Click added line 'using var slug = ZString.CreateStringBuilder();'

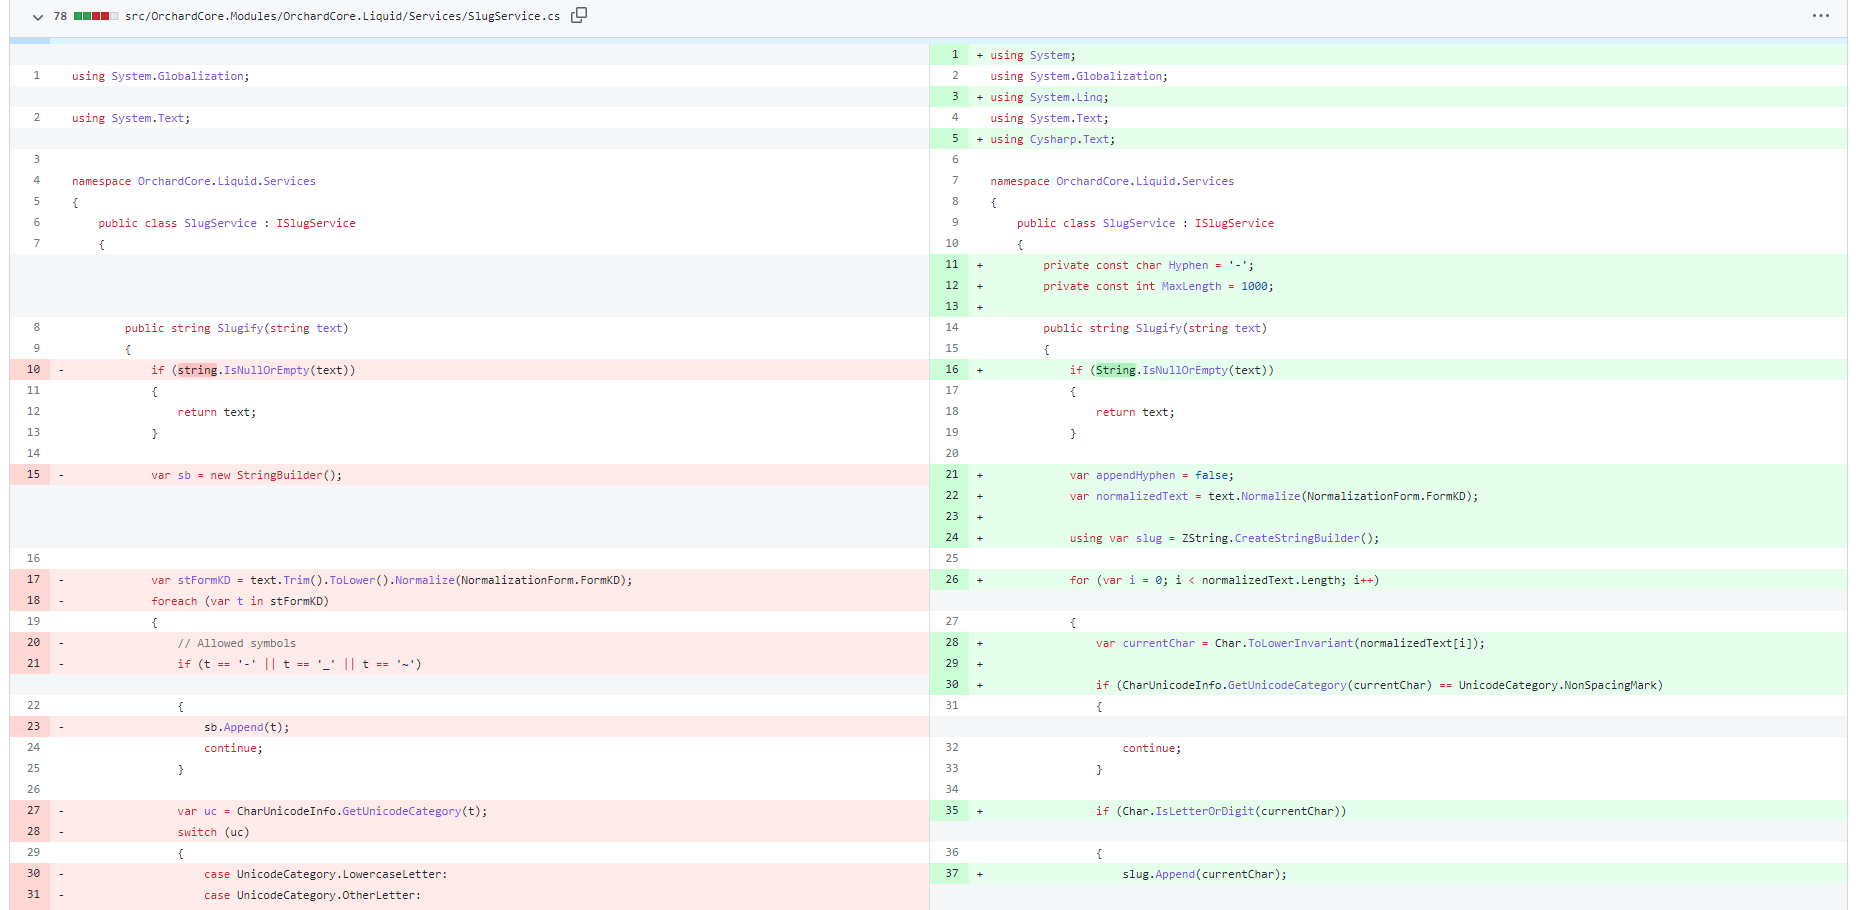(x=1225, y=538)
